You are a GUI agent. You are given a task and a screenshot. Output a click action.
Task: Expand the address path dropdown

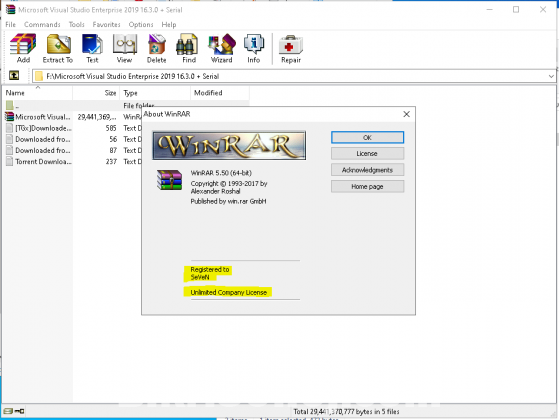pos(551,76)
